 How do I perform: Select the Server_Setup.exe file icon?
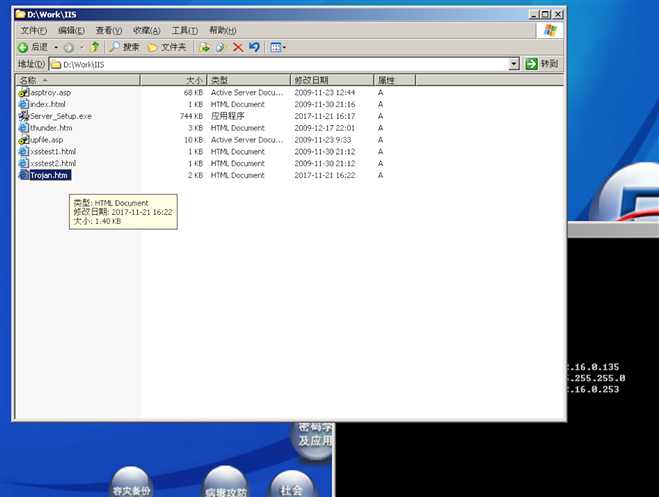click(x=24, y=116)
